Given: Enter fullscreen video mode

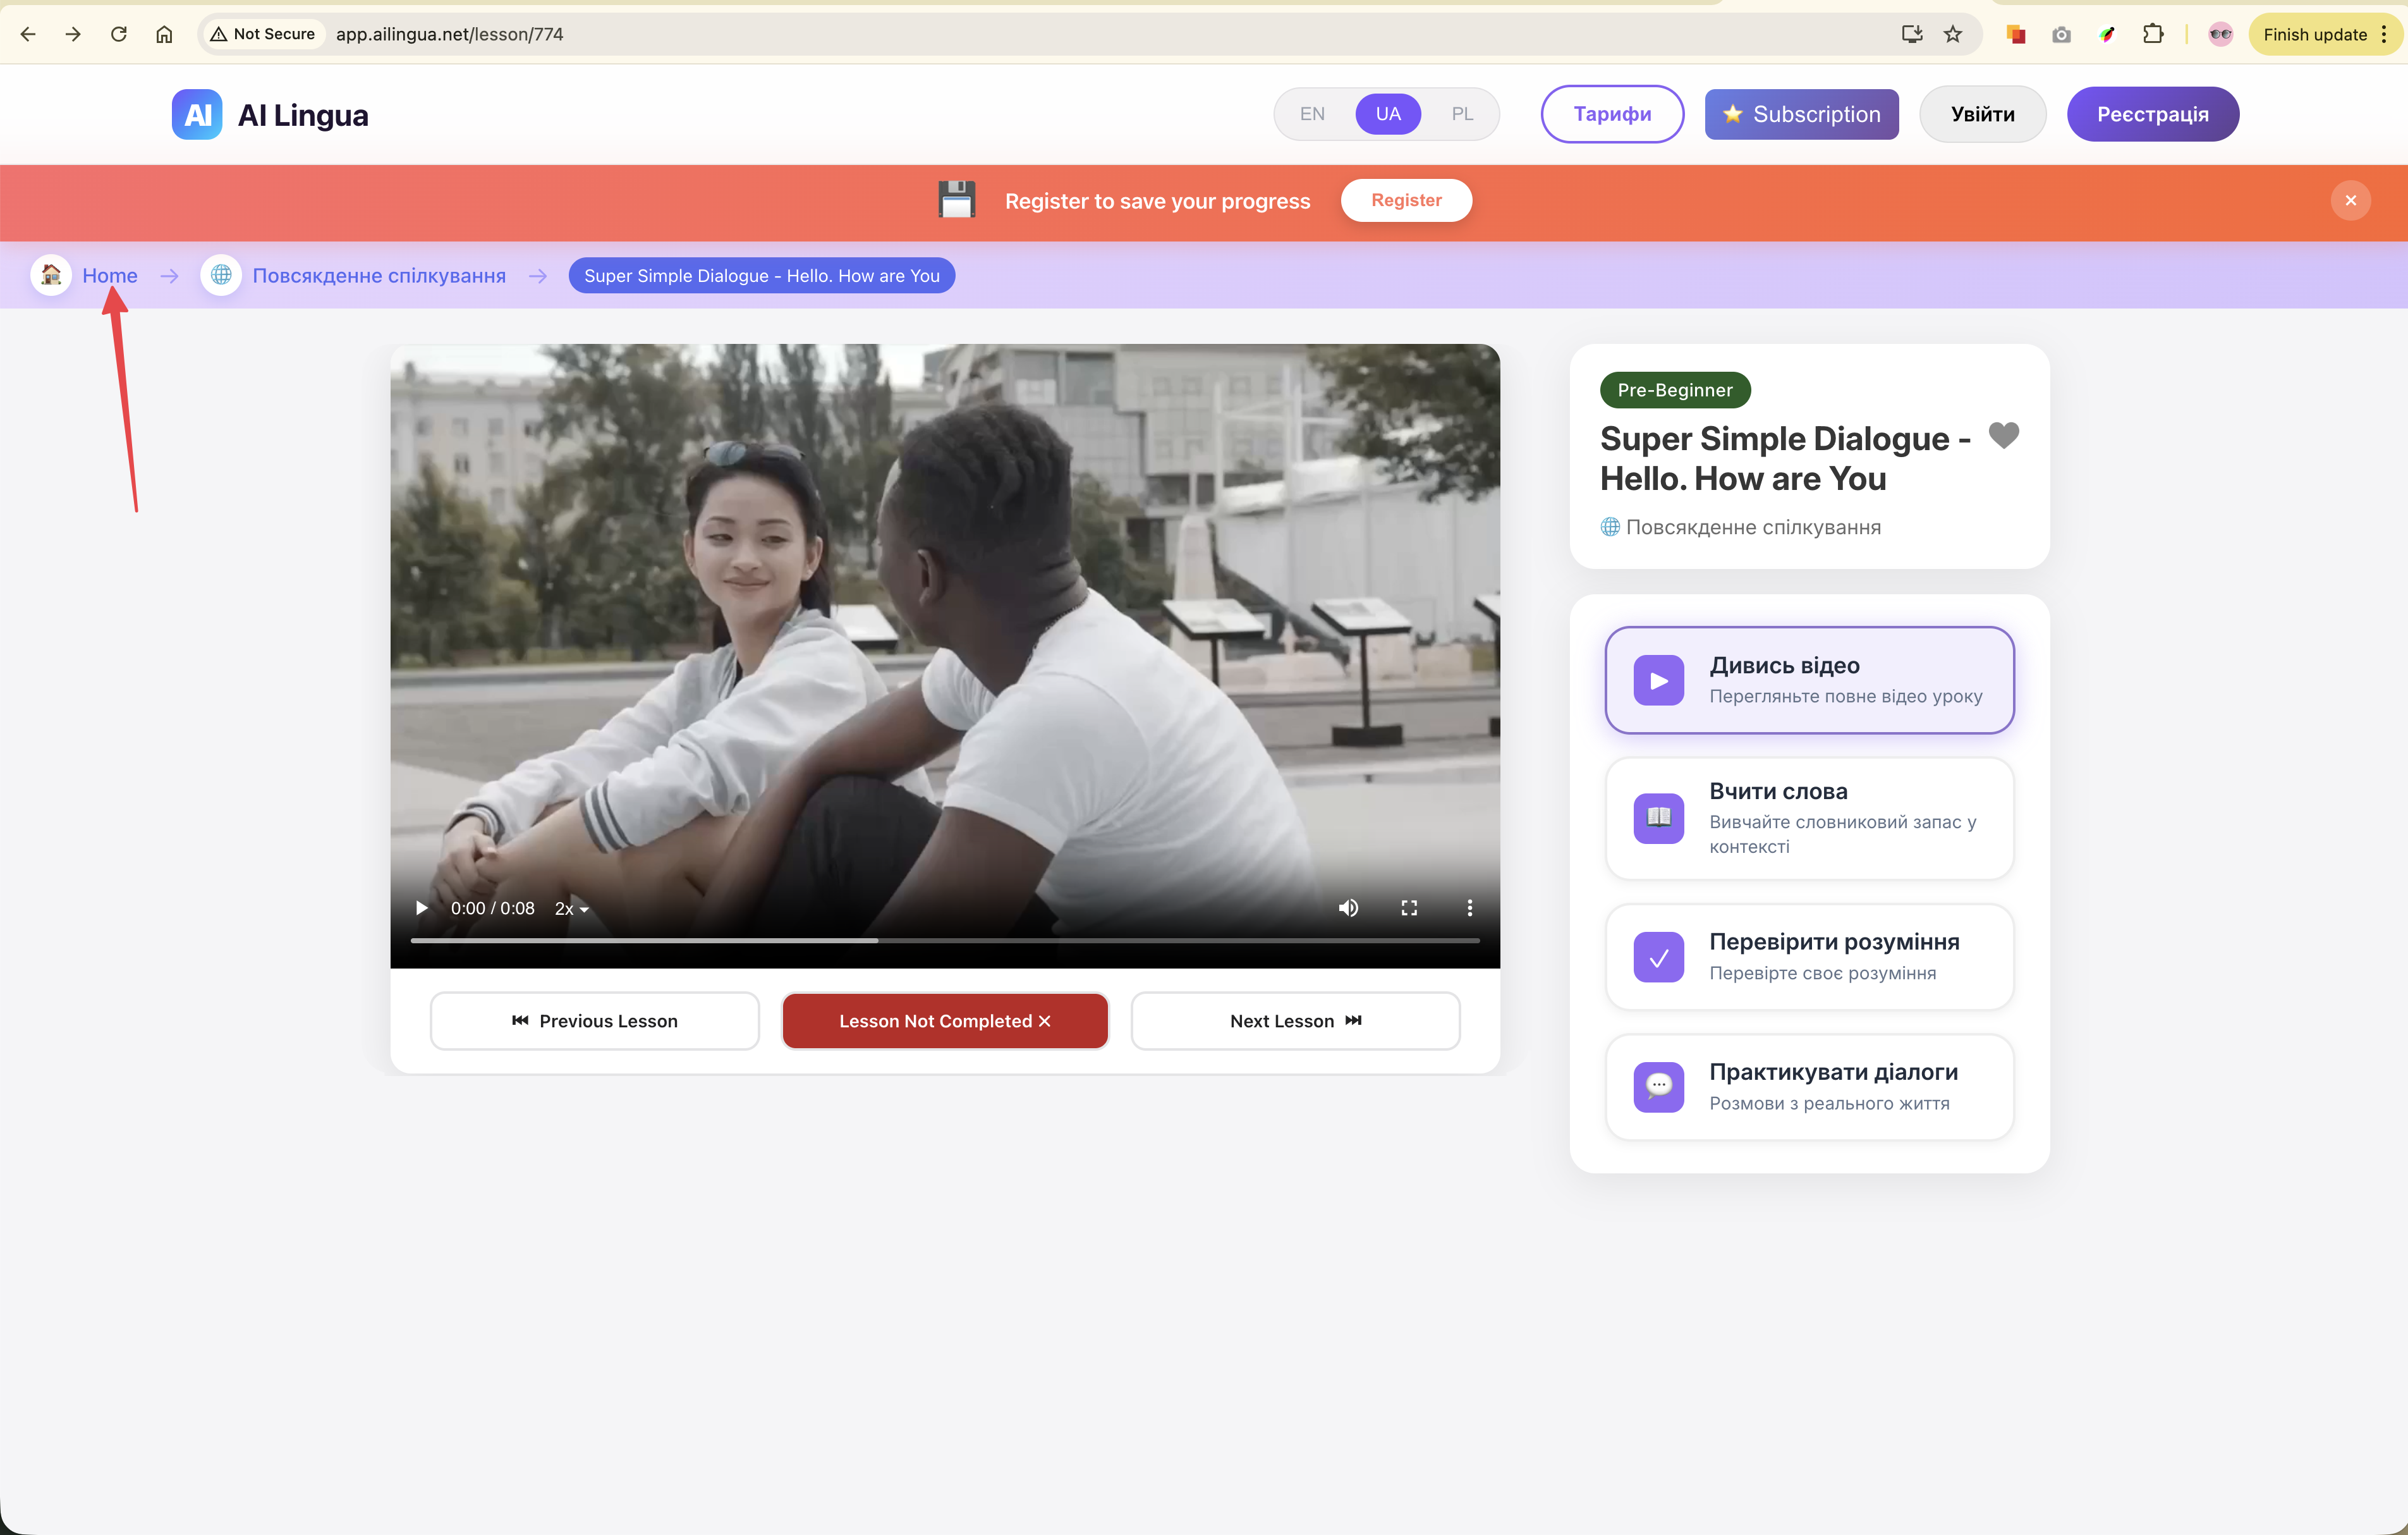Looking at the screenshot, I should [1409, 908].
